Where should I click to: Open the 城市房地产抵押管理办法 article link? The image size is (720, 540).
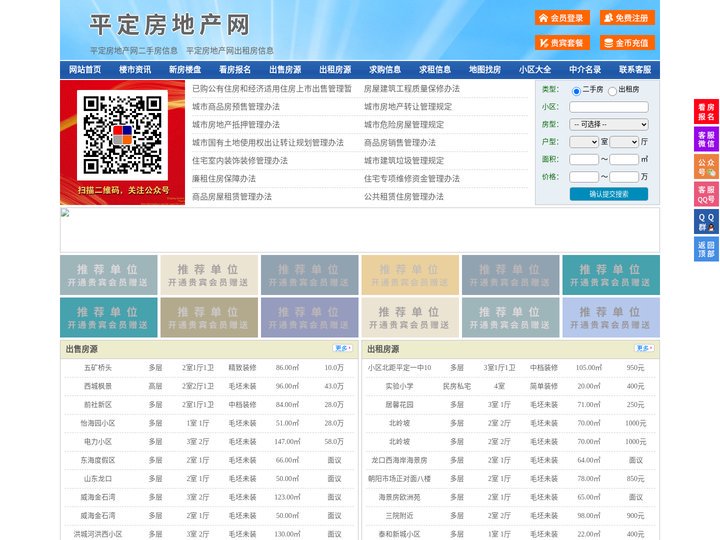point(236,125)
